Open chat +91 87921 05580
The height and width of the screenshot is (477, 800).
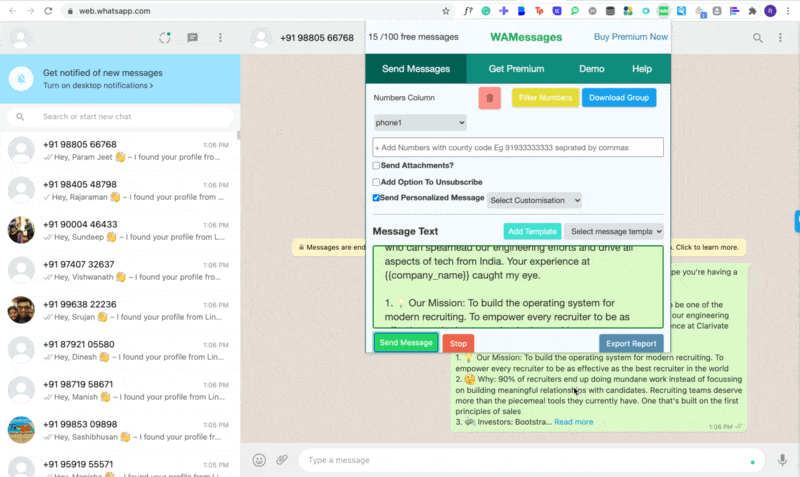(x=120, y=350)
